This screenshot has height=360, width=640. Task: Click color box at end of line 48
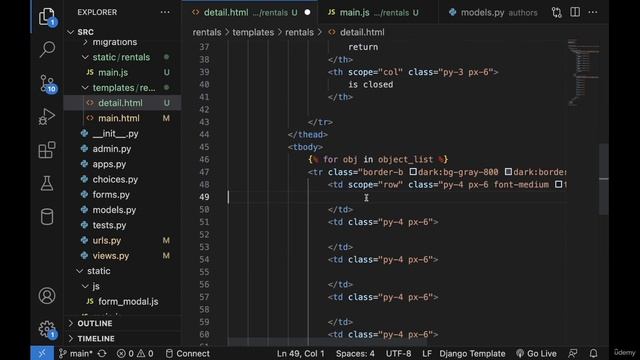[x=558, y=184]
